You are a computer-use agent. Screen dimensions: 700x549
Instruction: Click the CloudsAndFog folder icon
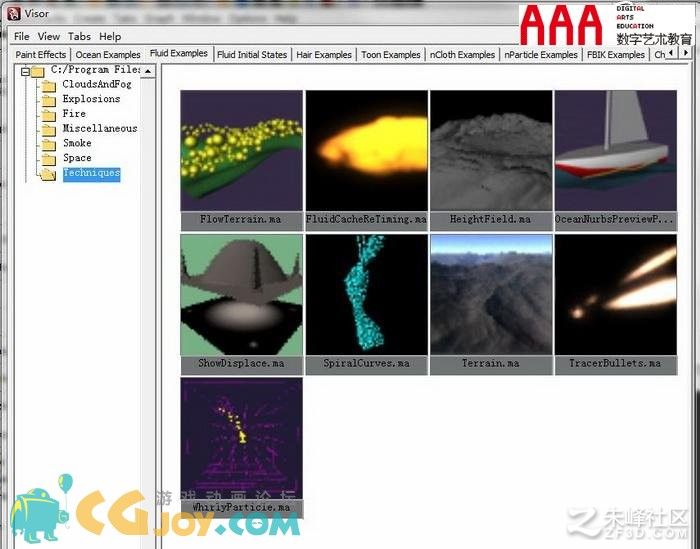point(49,85)
